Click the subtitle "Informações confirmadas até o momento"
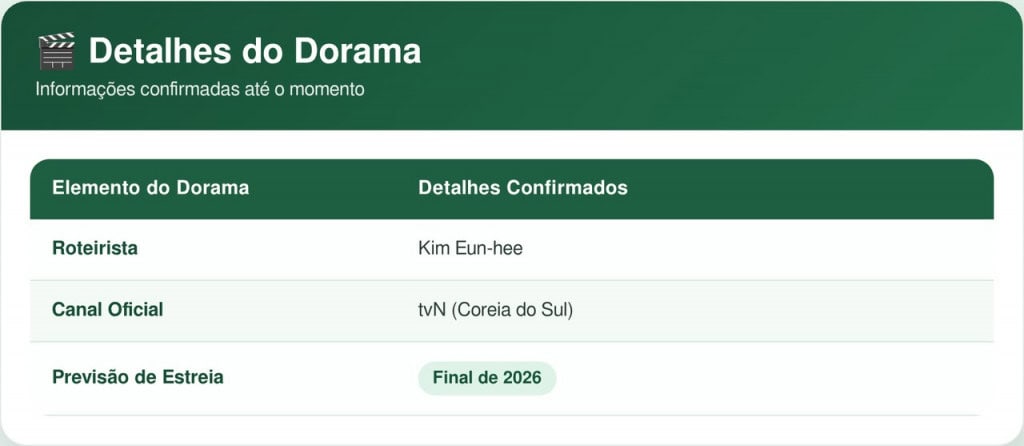The height and width of the screenshot is (446, 1024). (199, 89)
